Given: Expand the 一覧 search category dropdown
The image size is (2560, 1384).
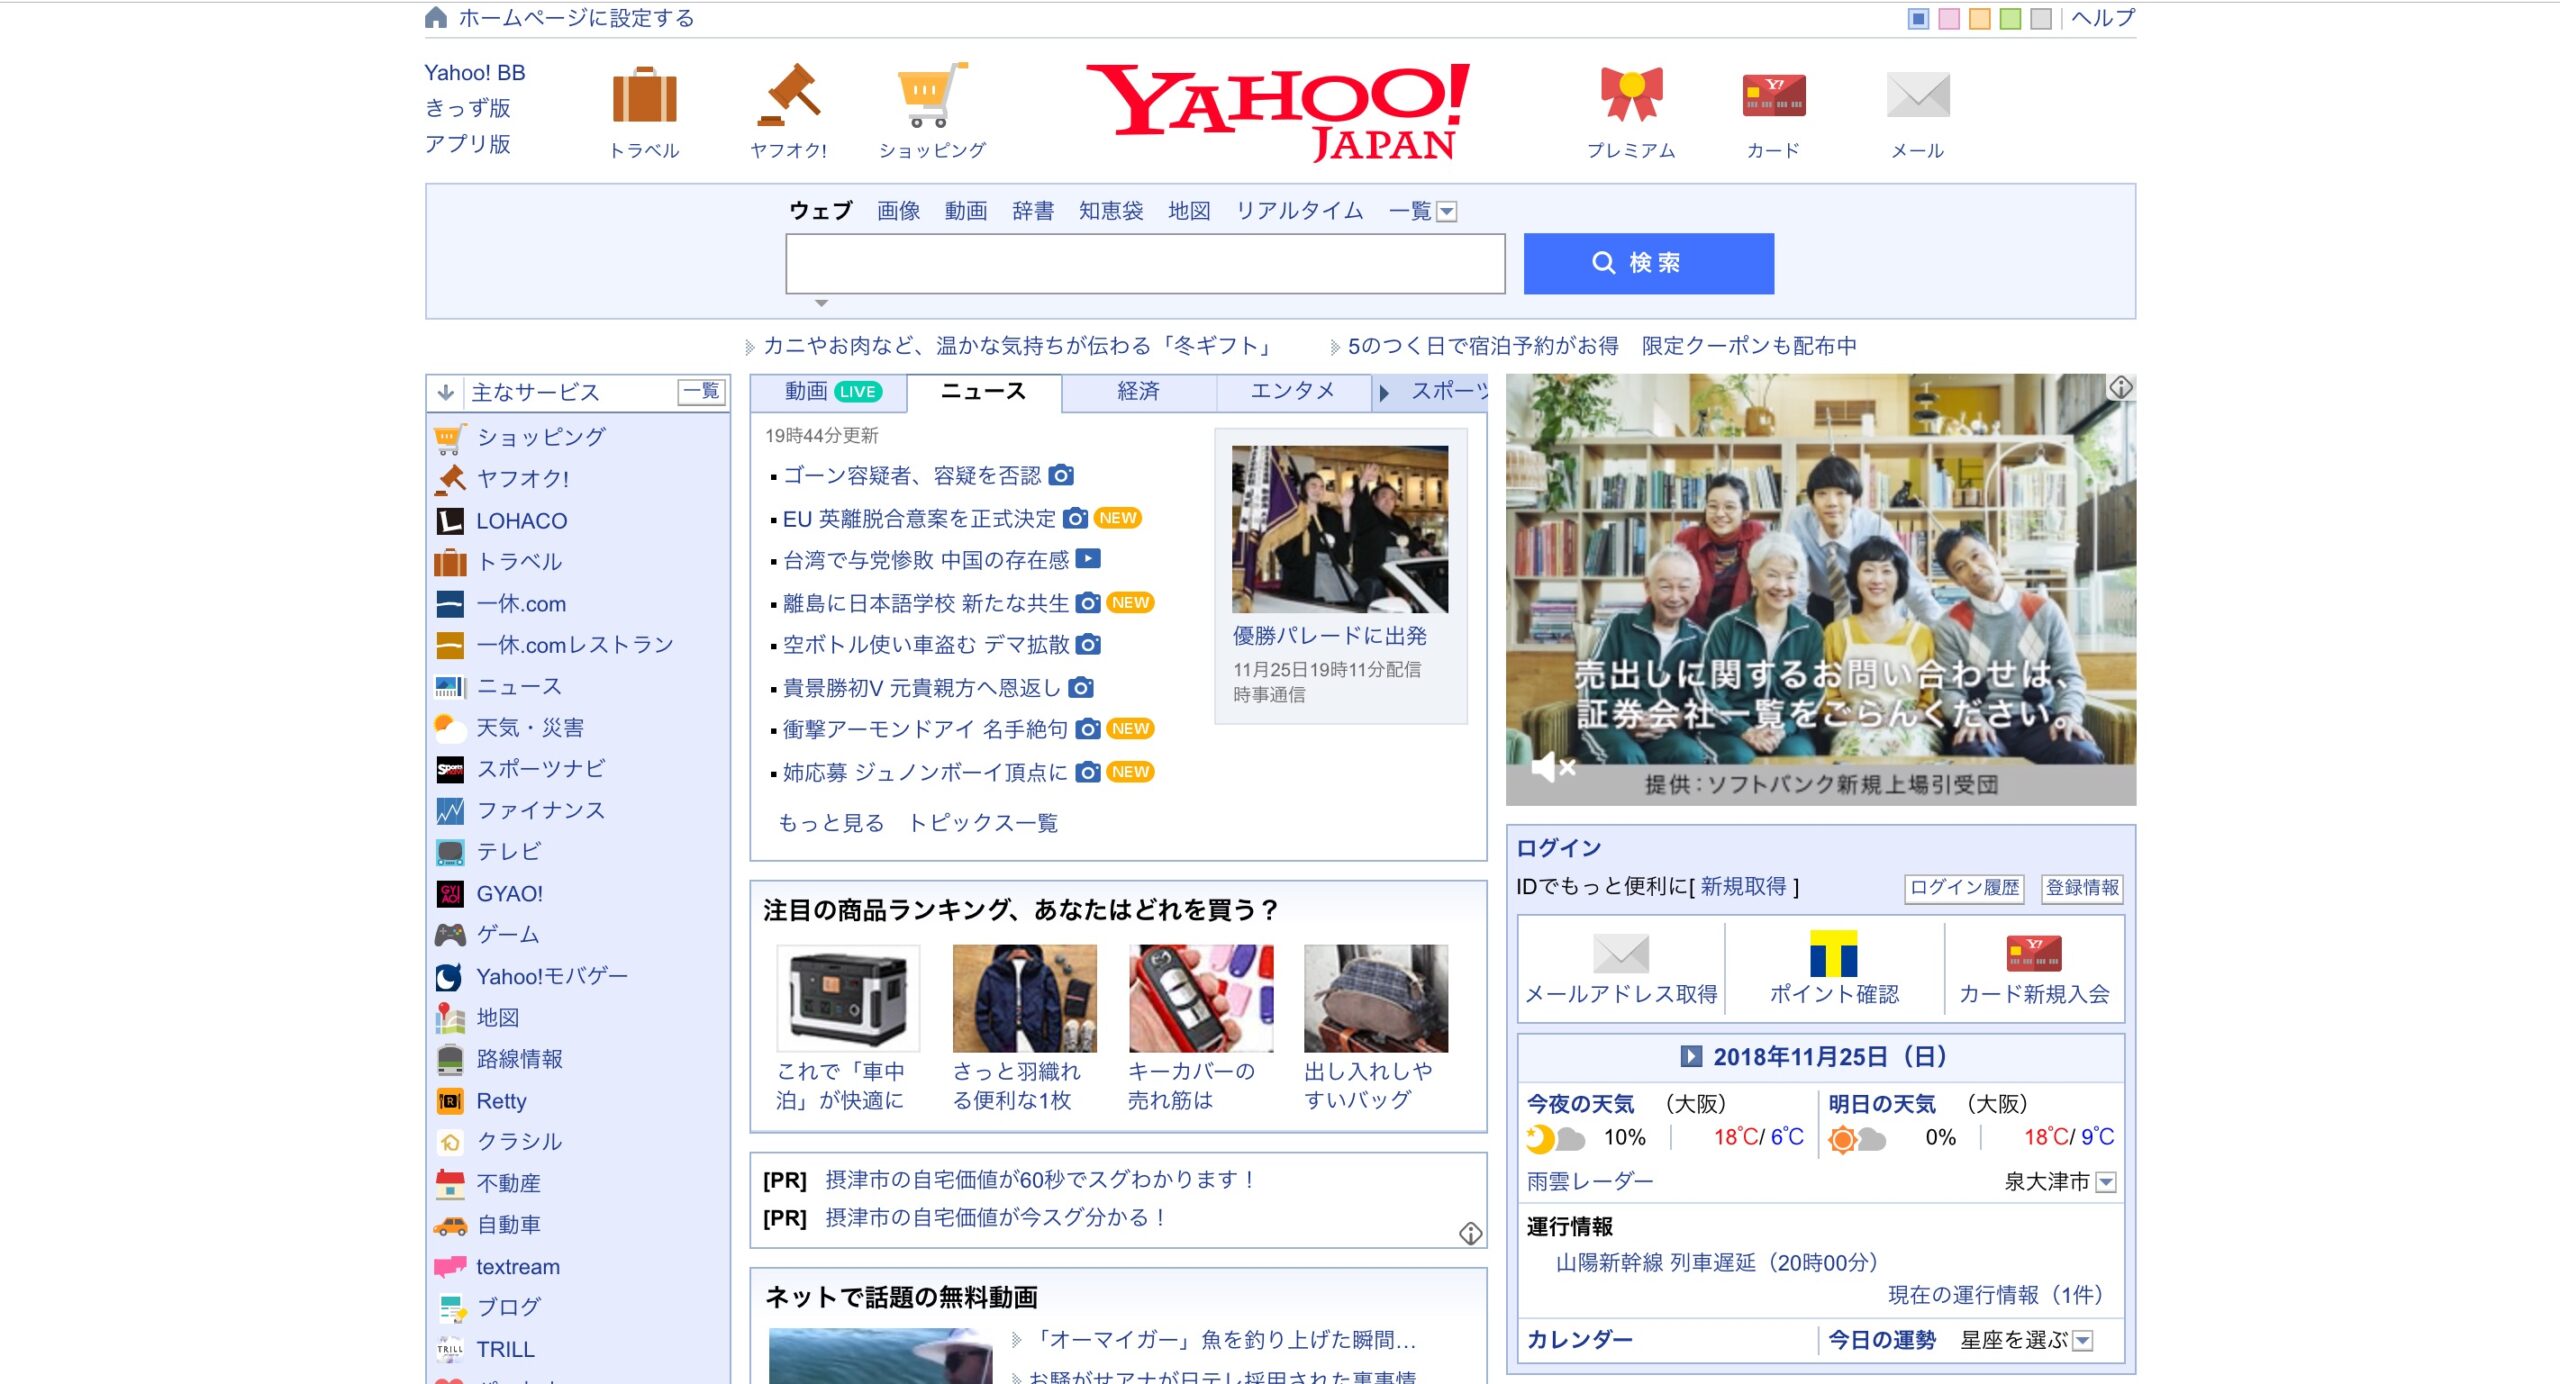Looking at the screenshot, I should (x=1446, y=211).
